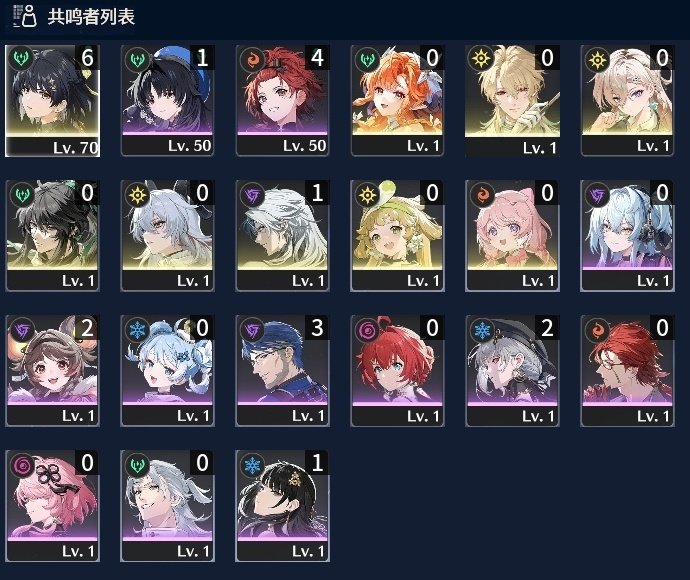Click the fire element icon on pink-haired cat-ear girl
The width and height of the screenshot is (690, 580).
pyautogui.click(x=482, y=195)
